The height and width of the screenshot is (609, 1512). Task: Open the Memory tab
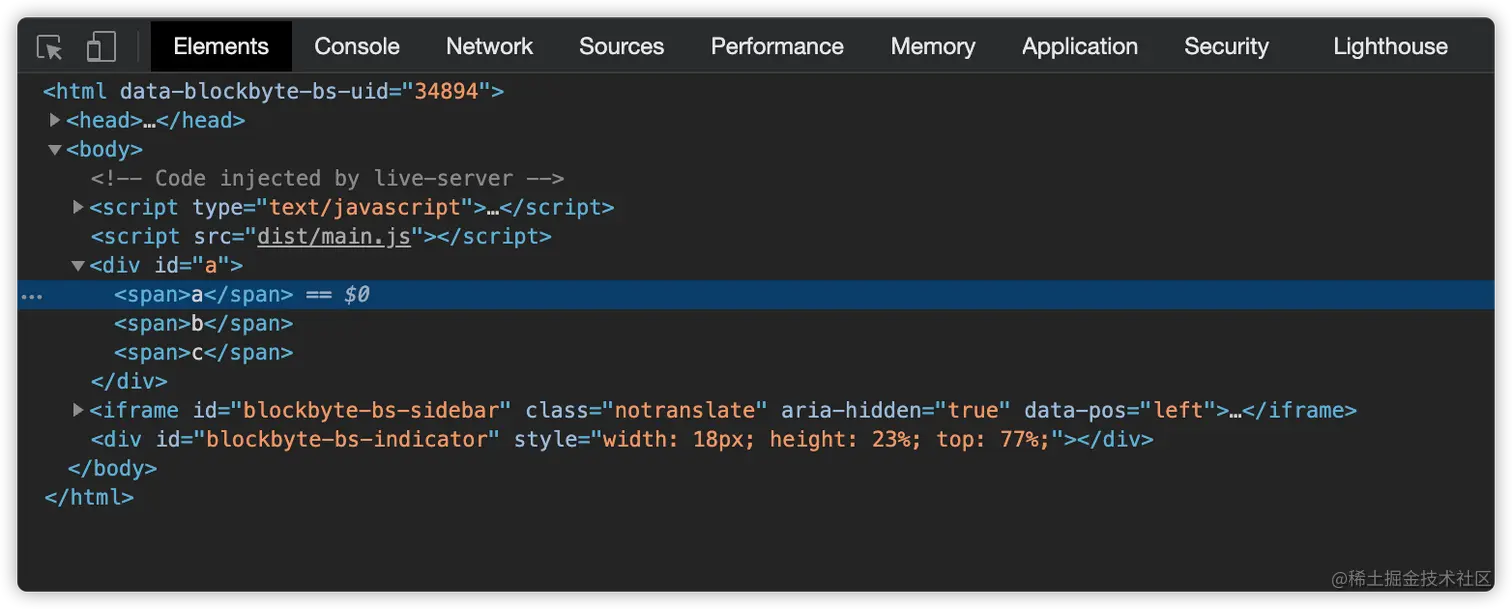pos(933,46)
